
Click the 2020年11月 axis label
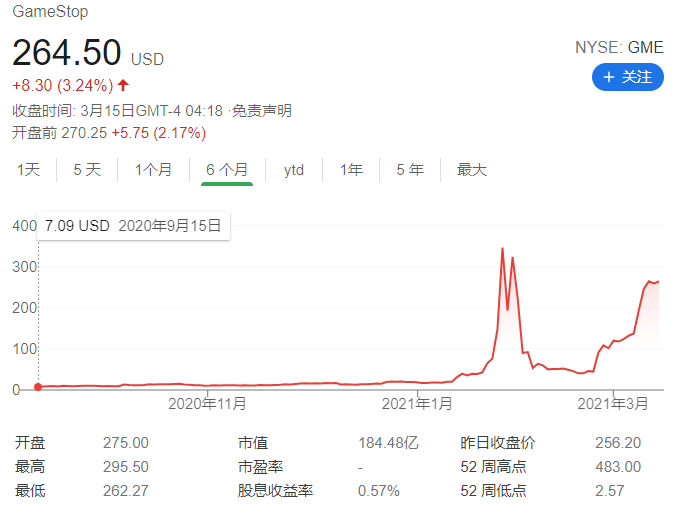point(207,404)
